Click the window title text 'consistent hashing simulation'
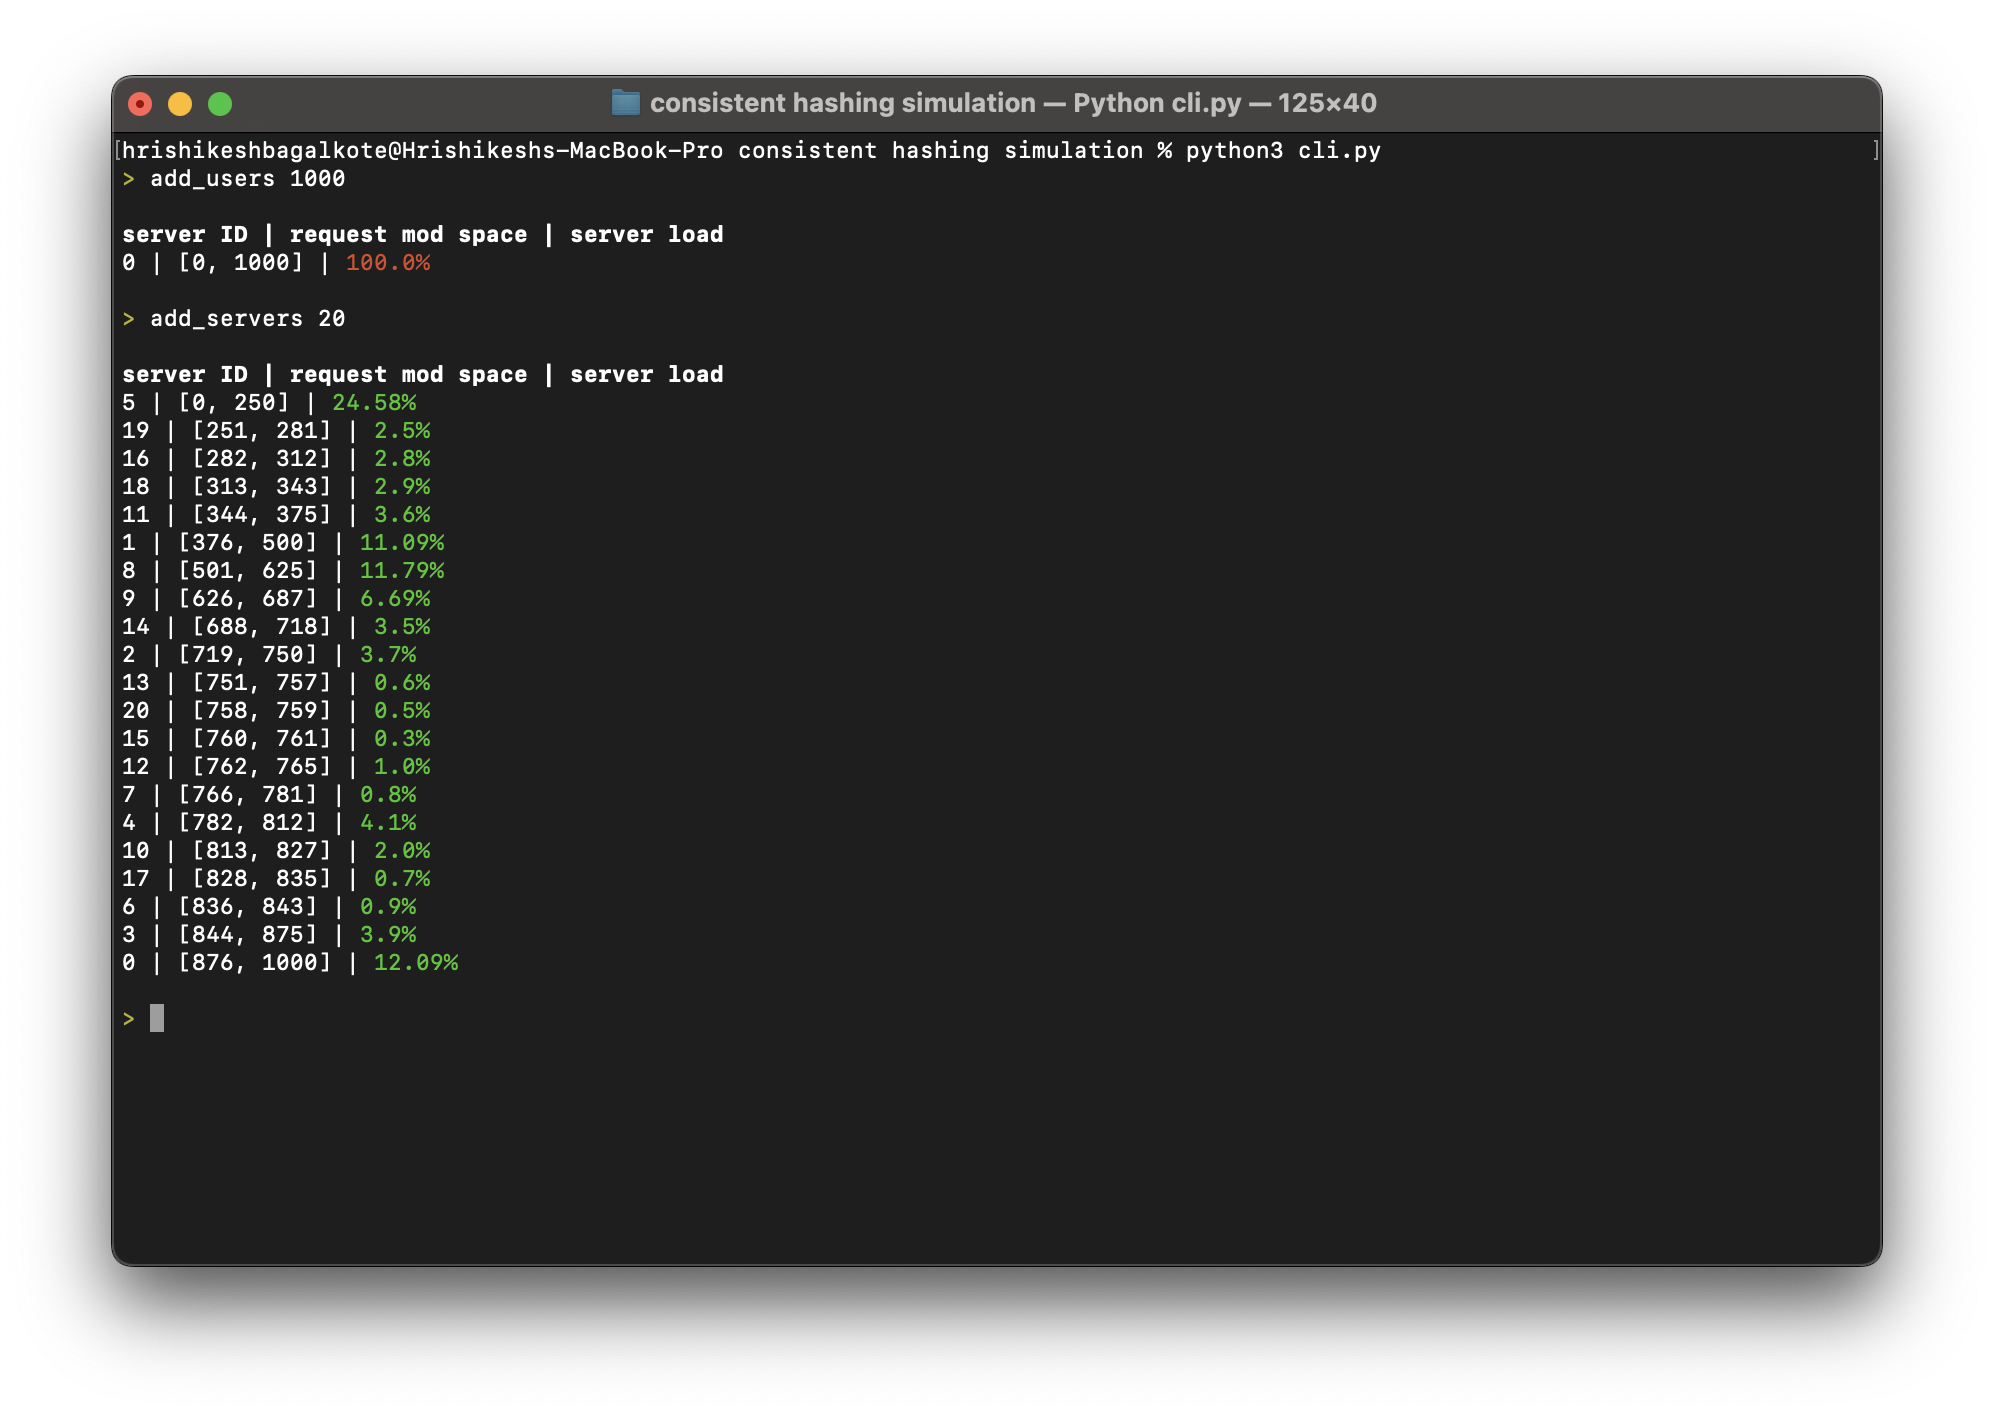Image resolution: width=1994 pixels, height=1414 pixels. click(842, 103)
